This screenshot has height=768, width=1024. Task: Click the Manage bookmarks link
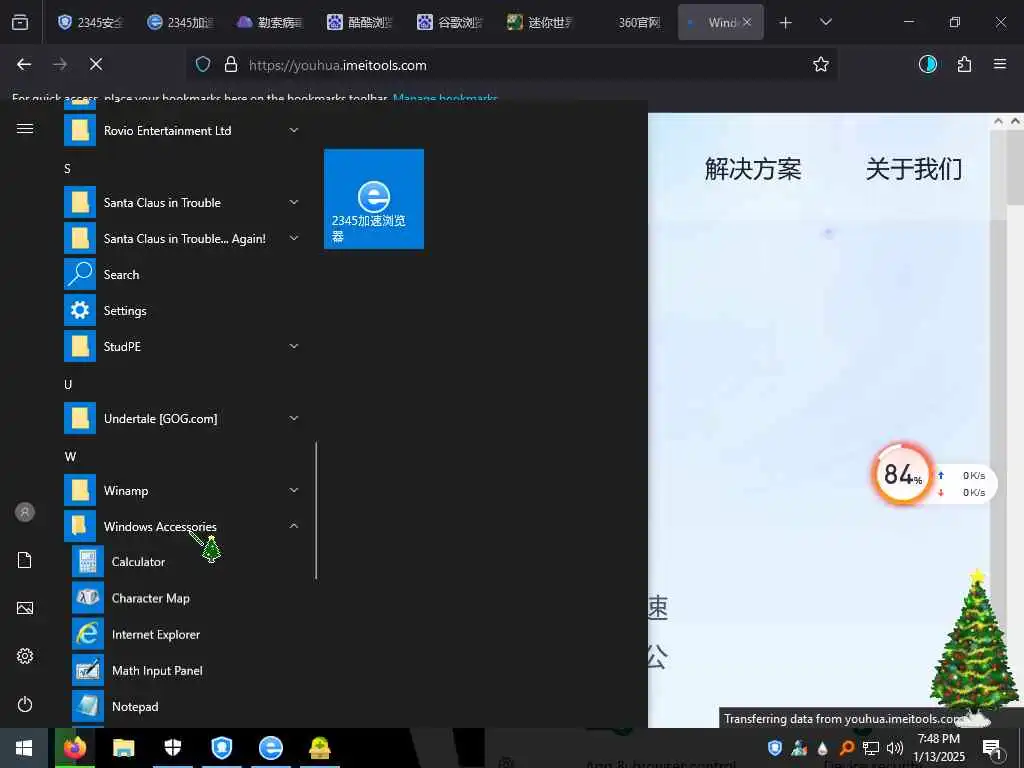click(445, 99)
